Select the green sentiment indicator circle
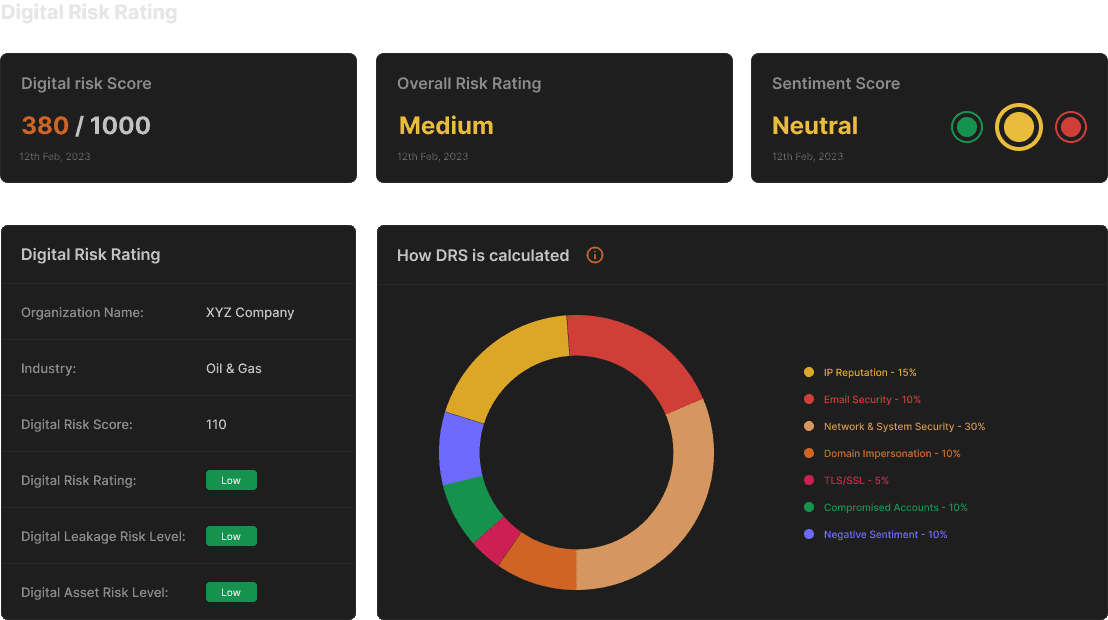 [x=967, y=127]
